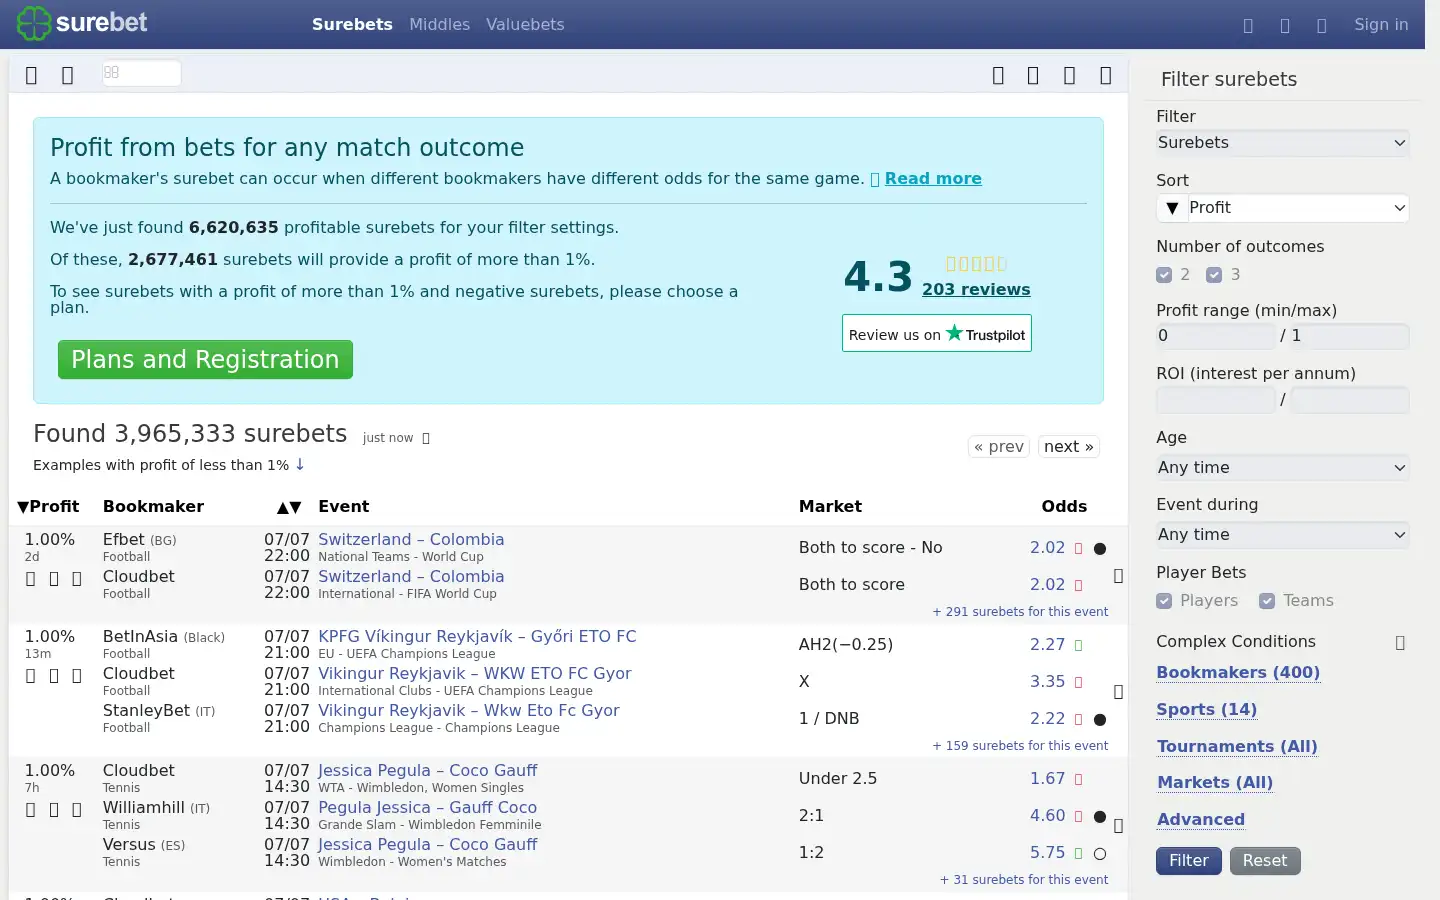Toggle sort direction triangle in the Sort field

1172,208
